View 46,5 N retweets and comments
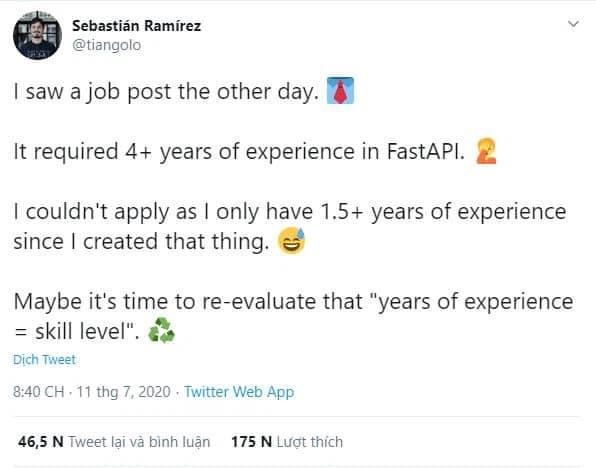Viewport: 596px width, 468px height. click(114, 442)
